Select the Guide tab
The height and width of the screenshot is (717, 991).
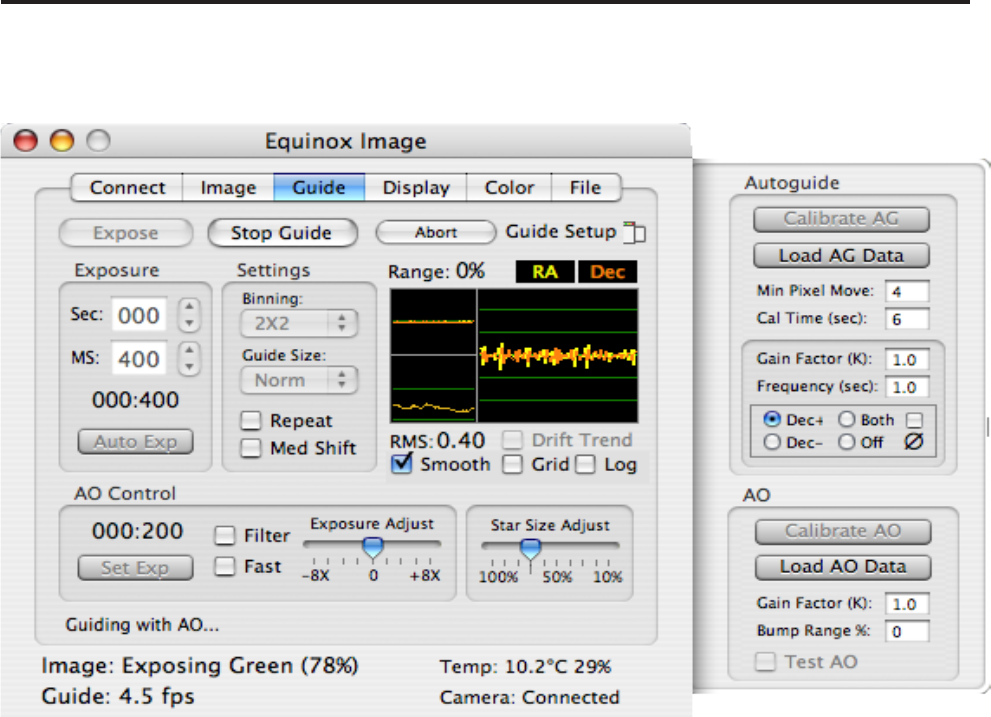pos(319,188)
